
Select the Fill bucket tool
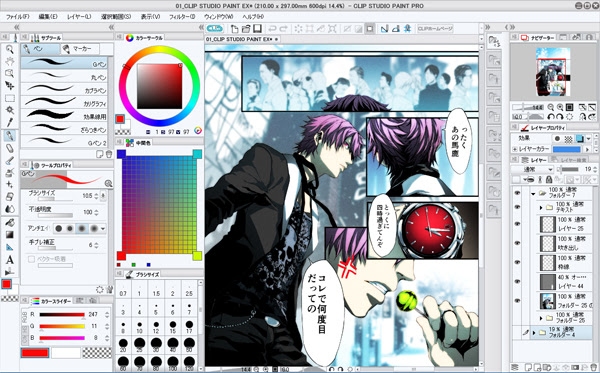10,222
